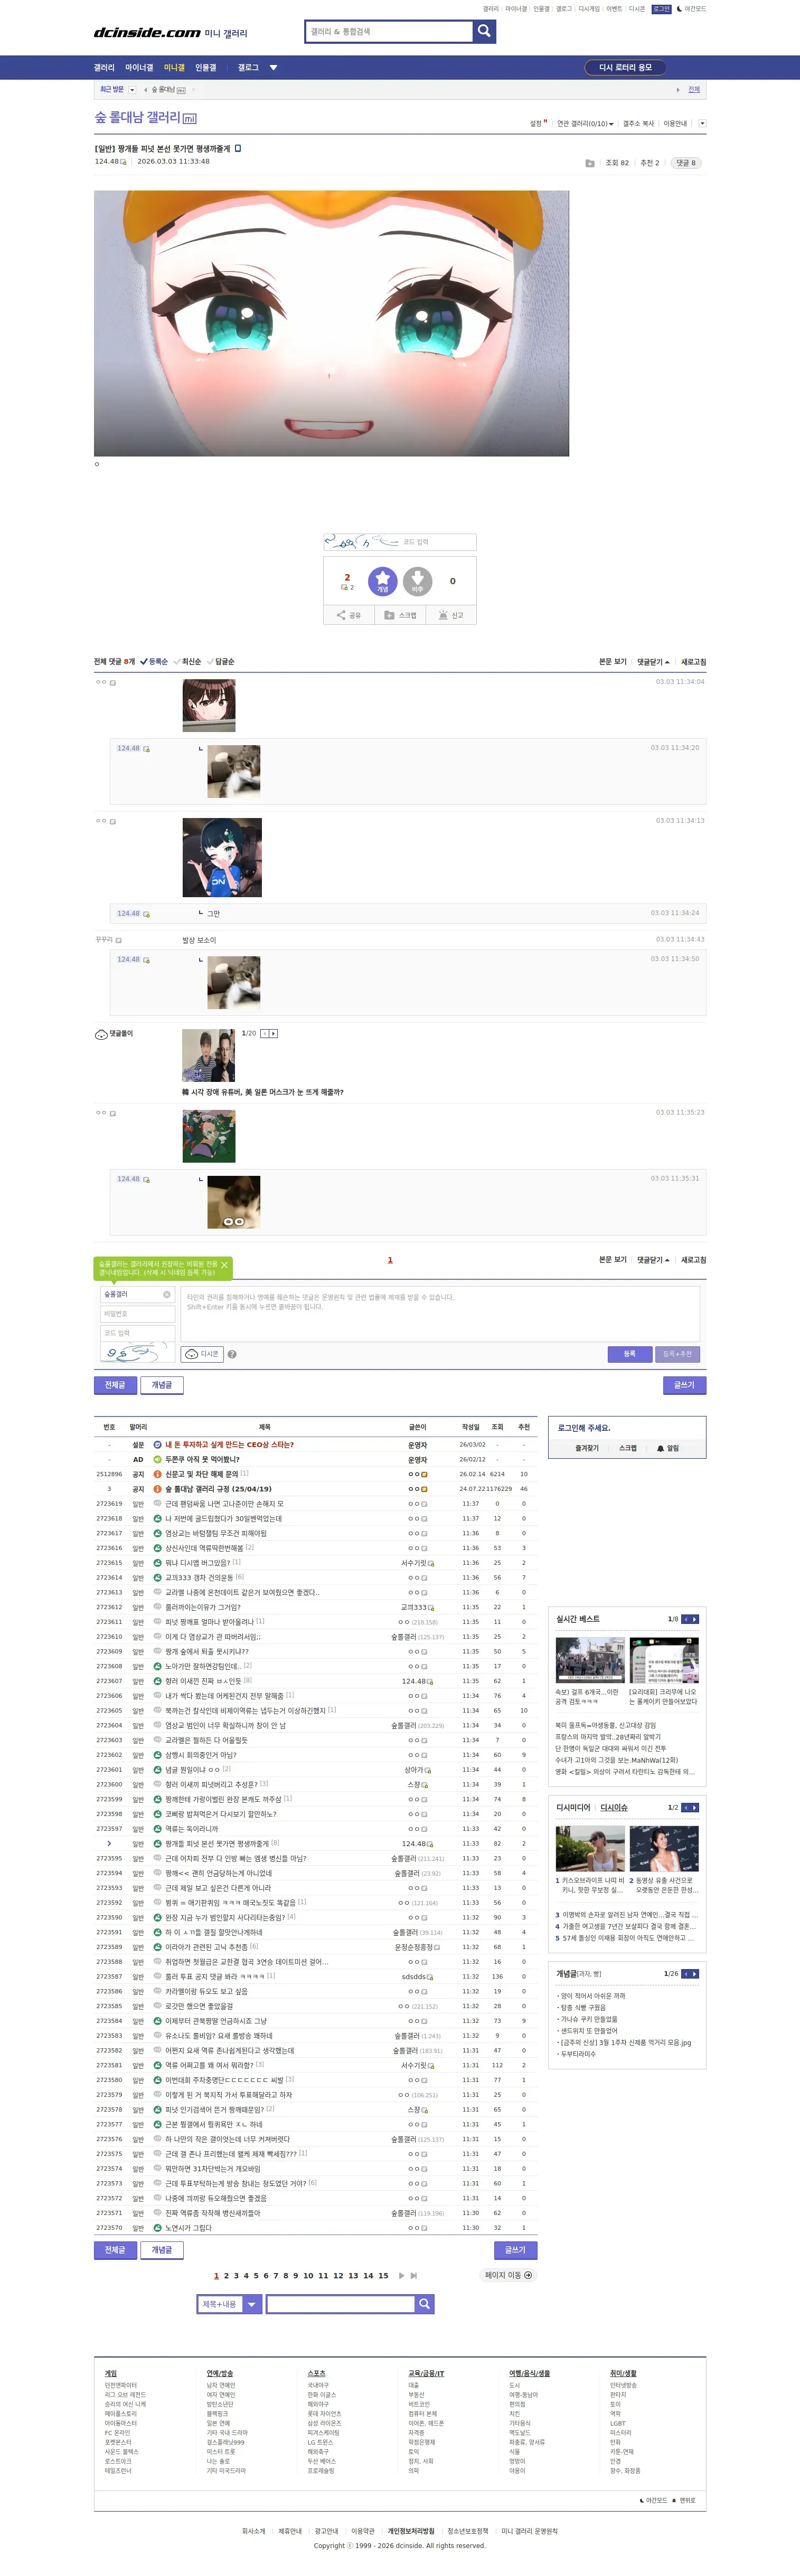The image size is (800, 2576).
Task: Open the 미니갤 nav tab
Action: click(174, 68)
